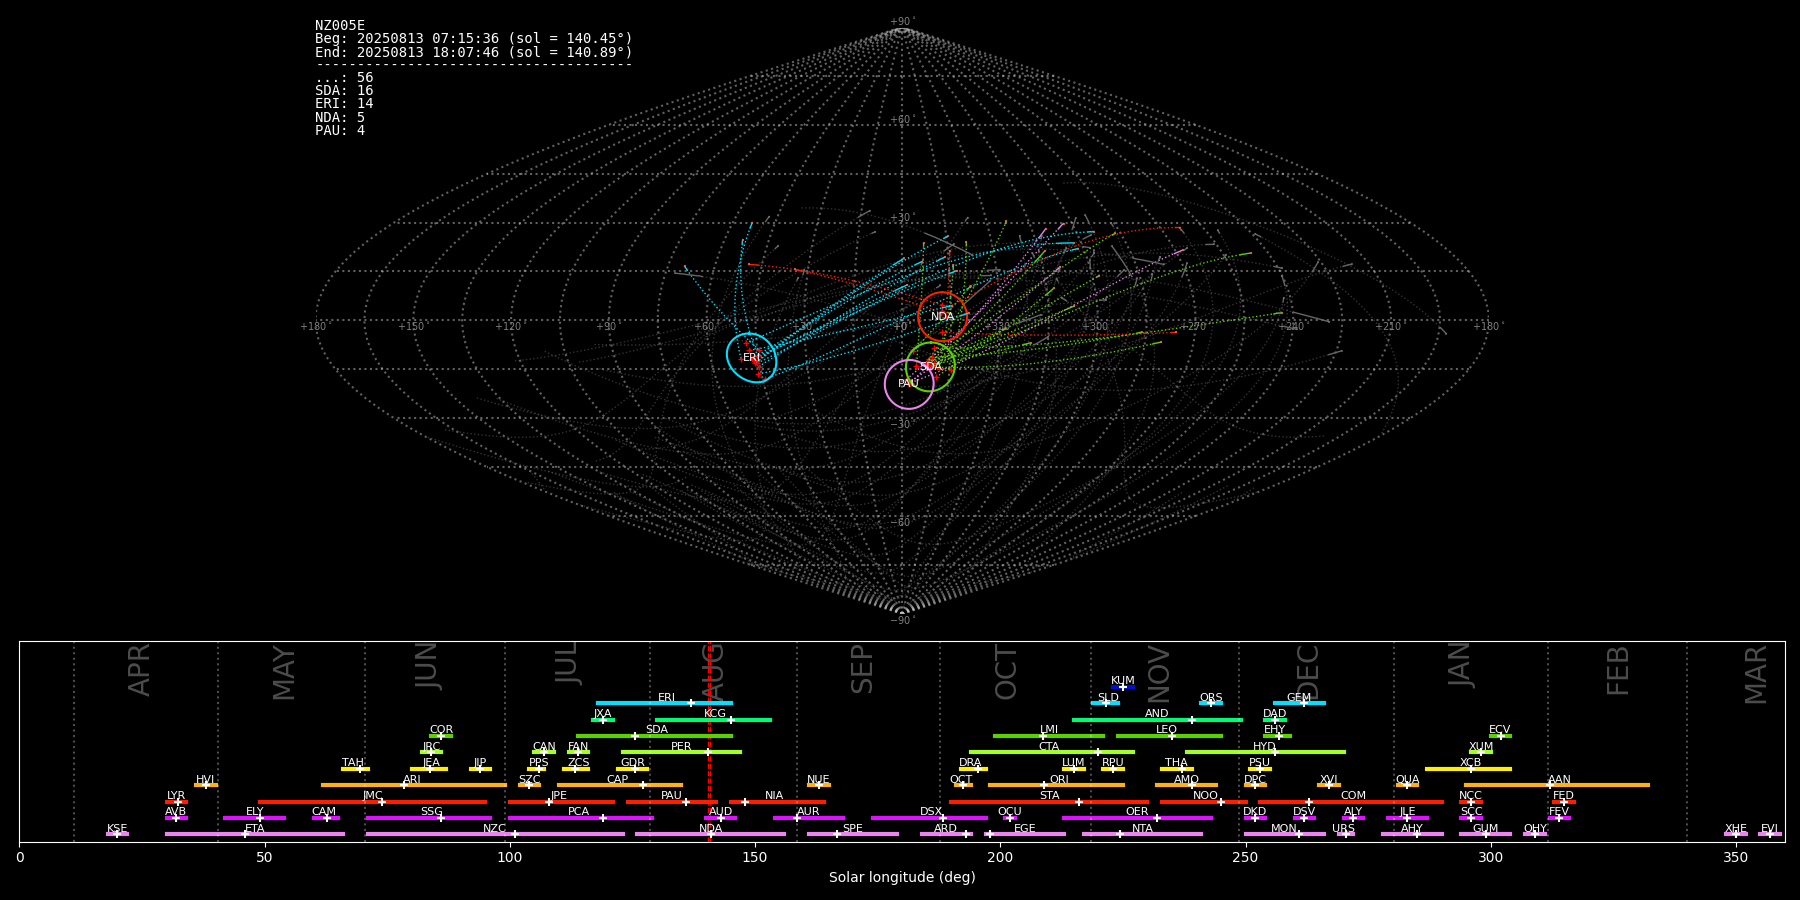Click the APR month label
This screenshot has height=900, width=1800.
click(x=139, y=670)
